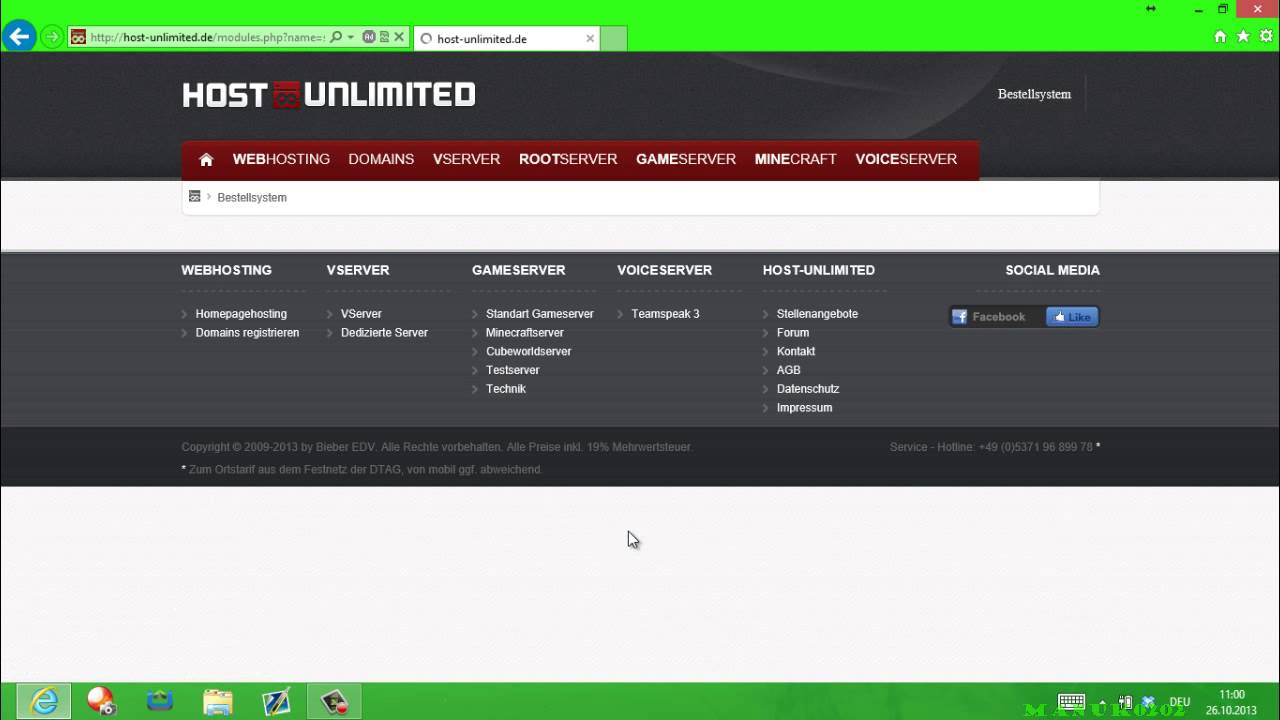Image resolution: width=1280 pixels, height=720 pixels.
Task: Open browser Tools gear icon
Action: coord(1266,36)
